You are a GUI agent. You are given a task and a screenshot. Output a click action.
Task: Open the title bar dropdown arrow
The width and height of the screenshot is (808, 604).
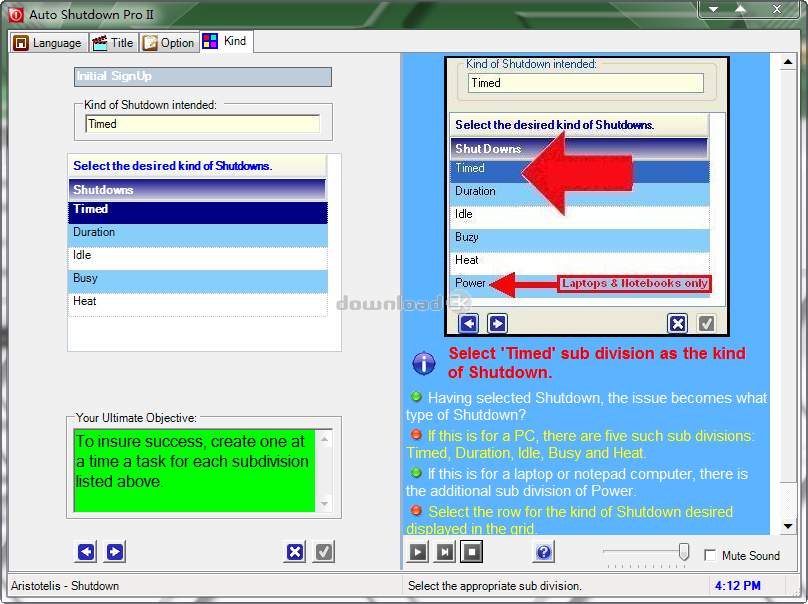[x=711, y=9]
